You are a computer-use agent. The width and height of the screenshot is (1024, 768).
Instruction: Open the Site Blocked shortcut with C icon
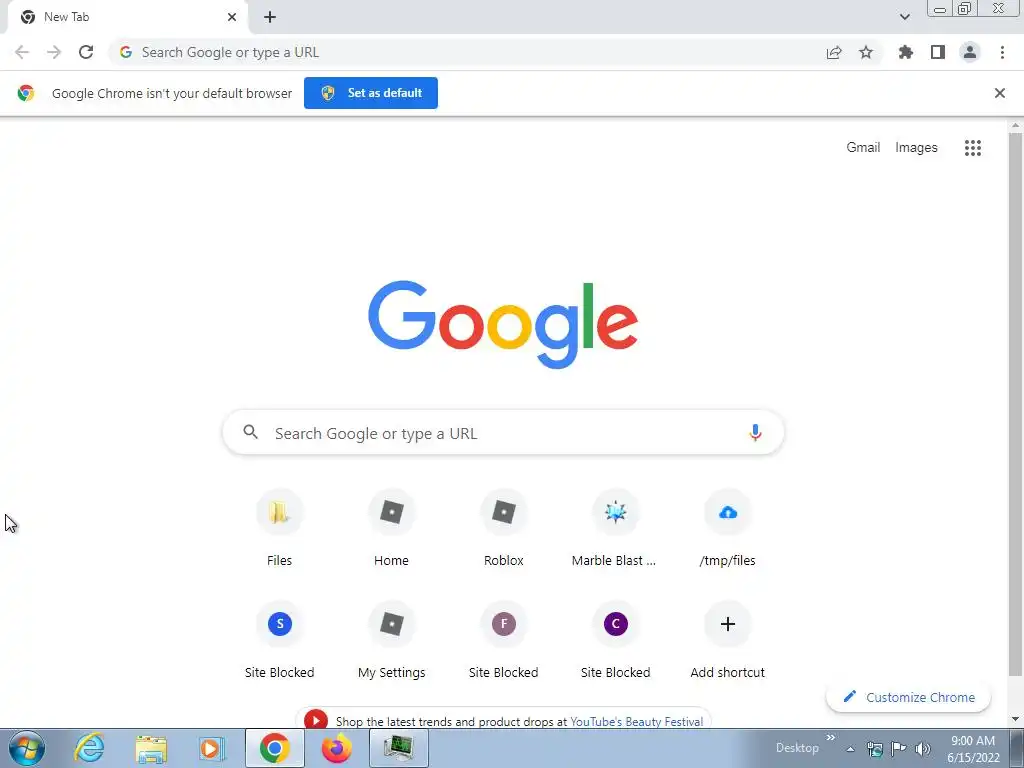tap(615, 641)
